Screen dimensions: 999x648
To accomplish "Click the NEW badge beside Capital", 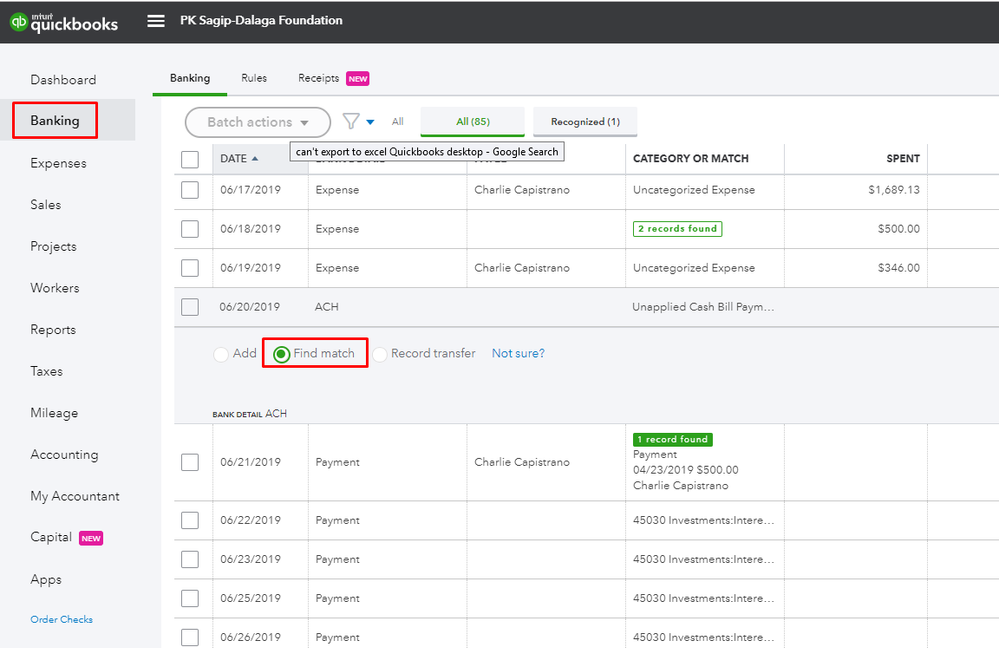I will [x=91, y=538].
